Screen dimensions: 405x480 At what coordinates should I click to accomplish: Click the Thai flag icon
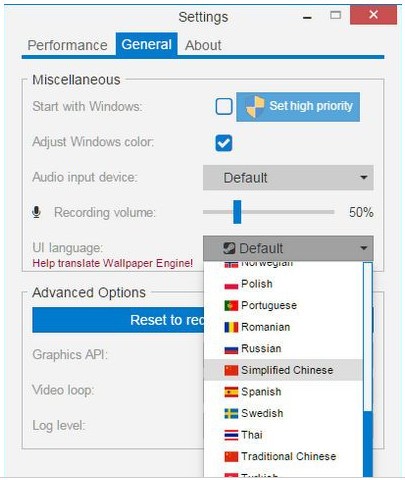point(231,435)
